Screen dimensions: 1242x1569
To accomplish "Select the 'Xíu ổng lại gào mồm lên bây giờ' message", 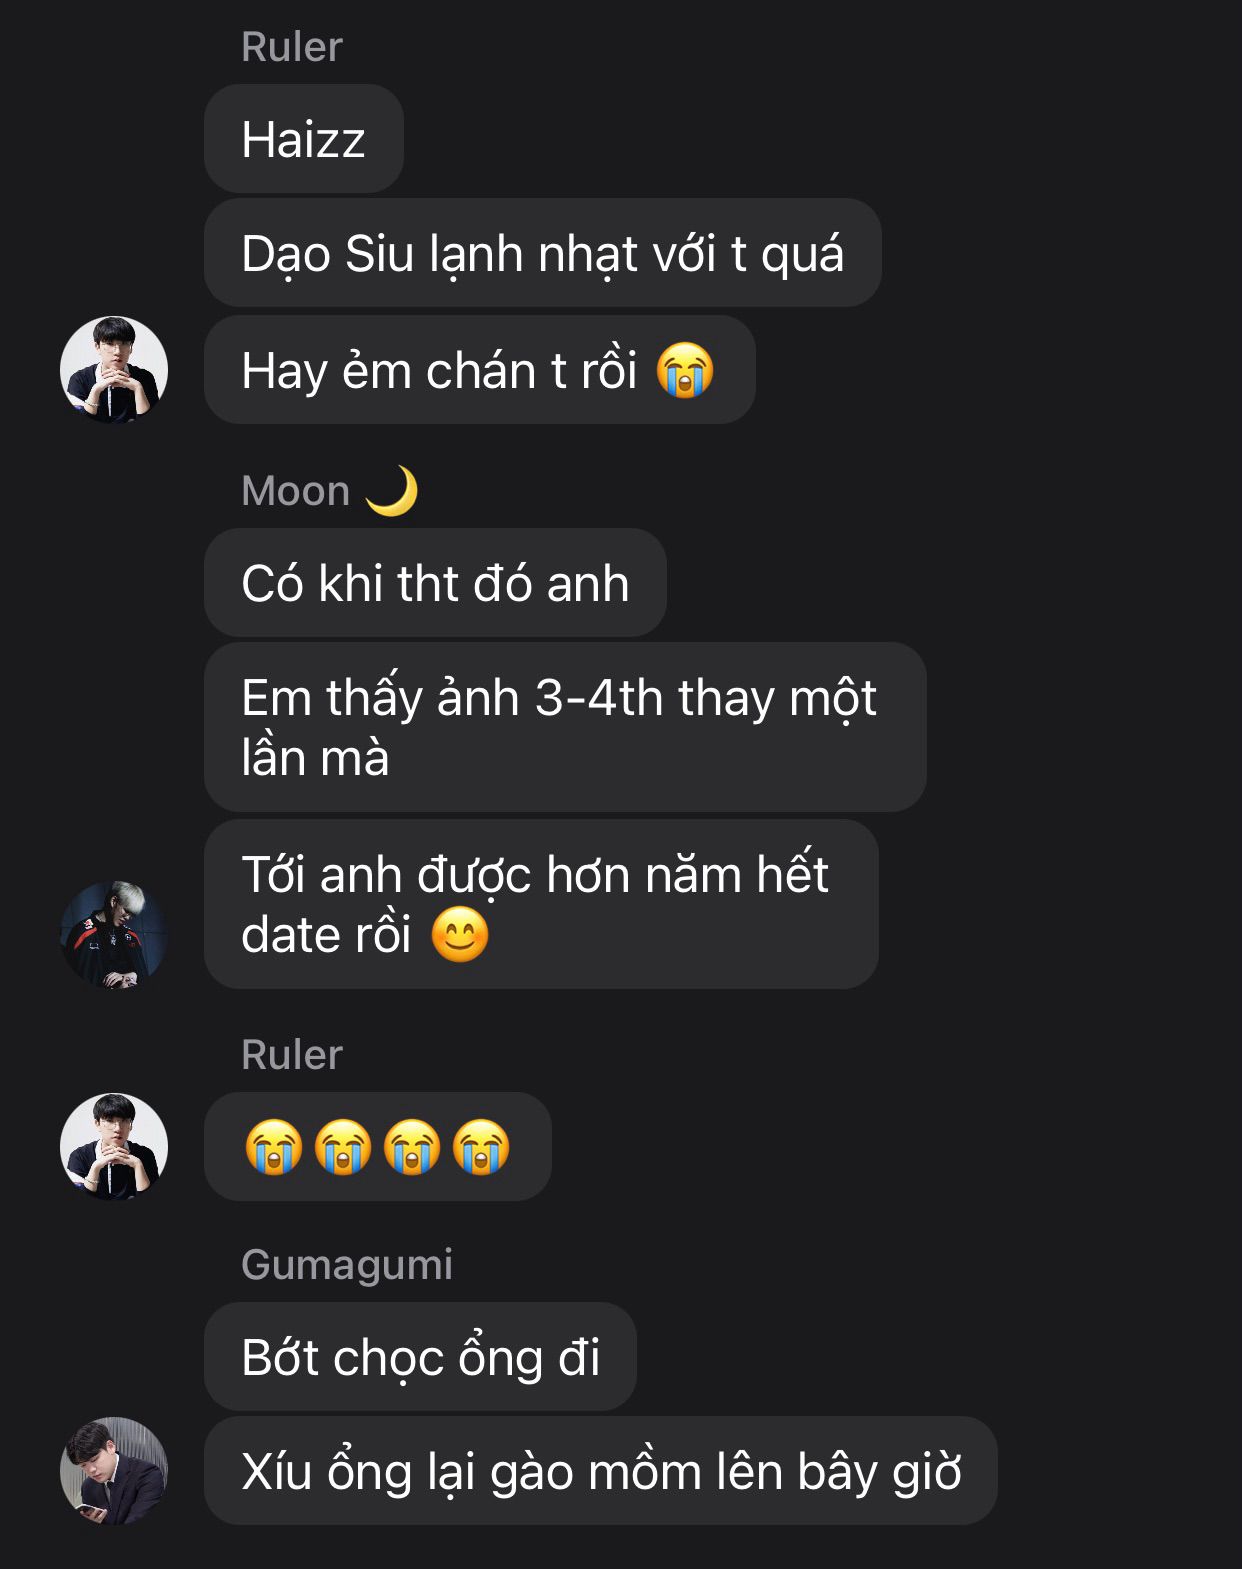I will point(601,1470).
